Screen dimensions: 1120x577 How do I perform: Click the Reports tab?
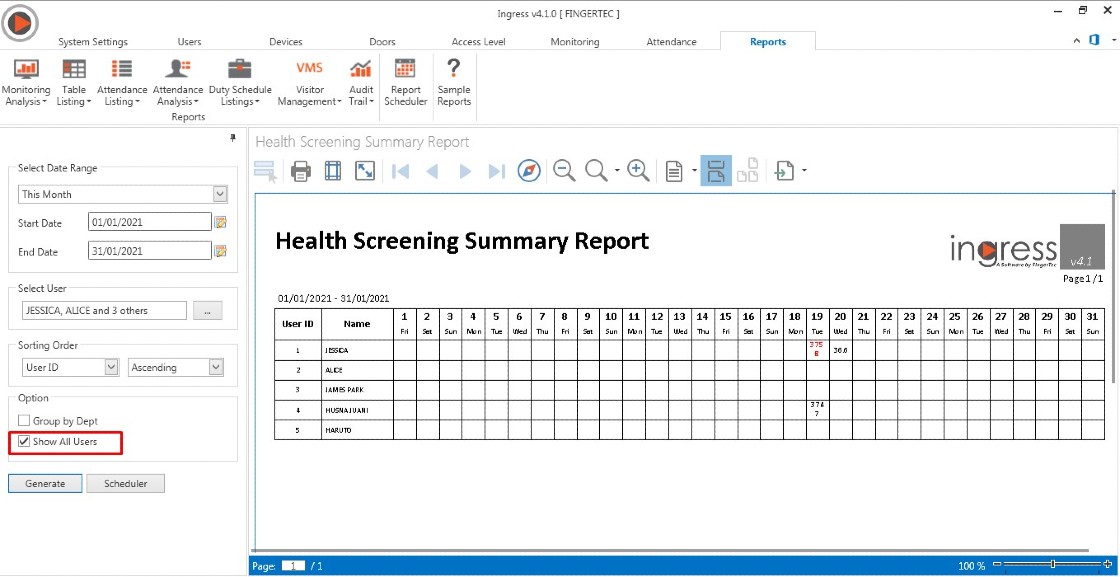768,41
